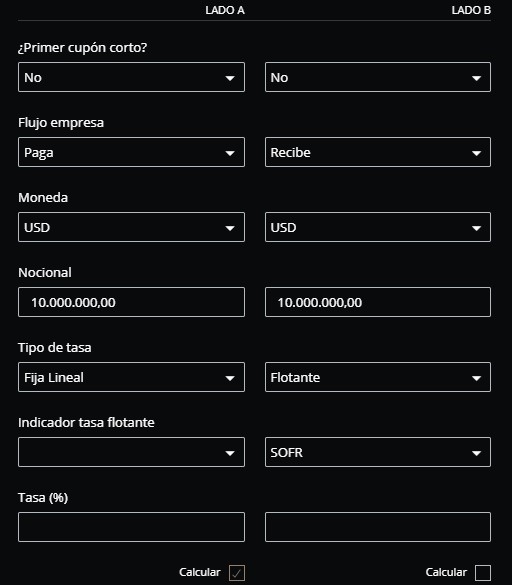Focus Lado B Tasa (%) input

[378, 527]
